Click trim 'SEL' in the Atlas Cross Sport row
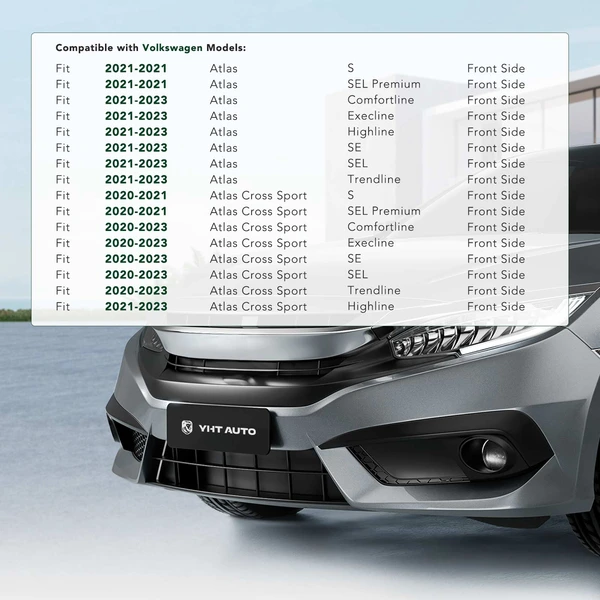 coord(357,275)
